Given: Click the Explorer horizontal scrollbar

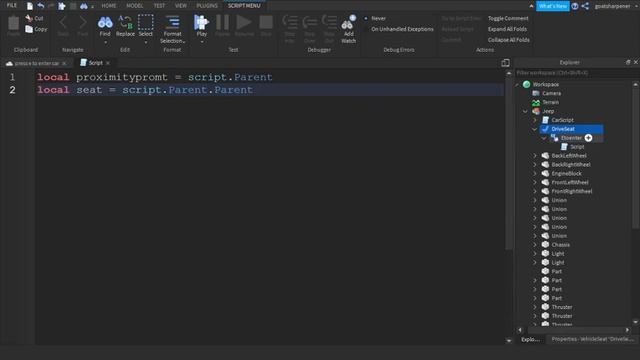Looking at the screenshot, I should click(573, 330).
